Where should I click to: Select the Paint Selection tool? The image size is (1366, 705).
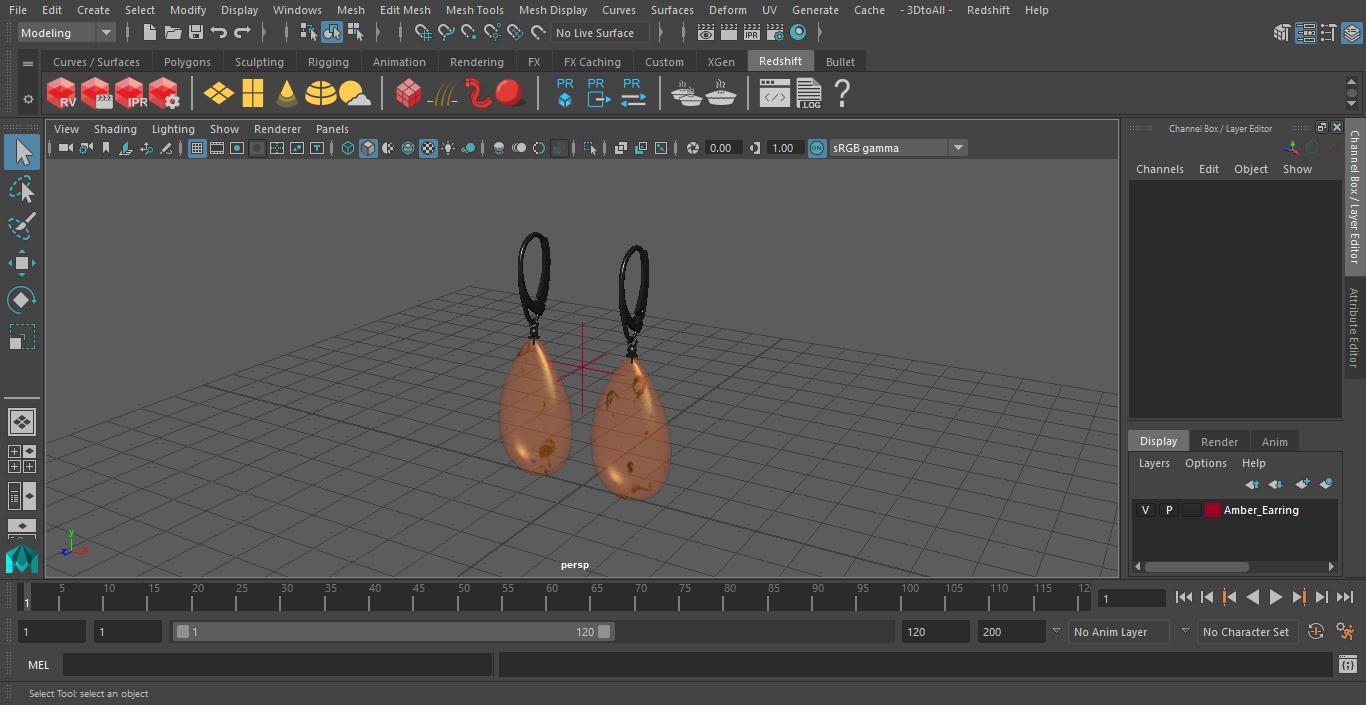coord(21,226)
